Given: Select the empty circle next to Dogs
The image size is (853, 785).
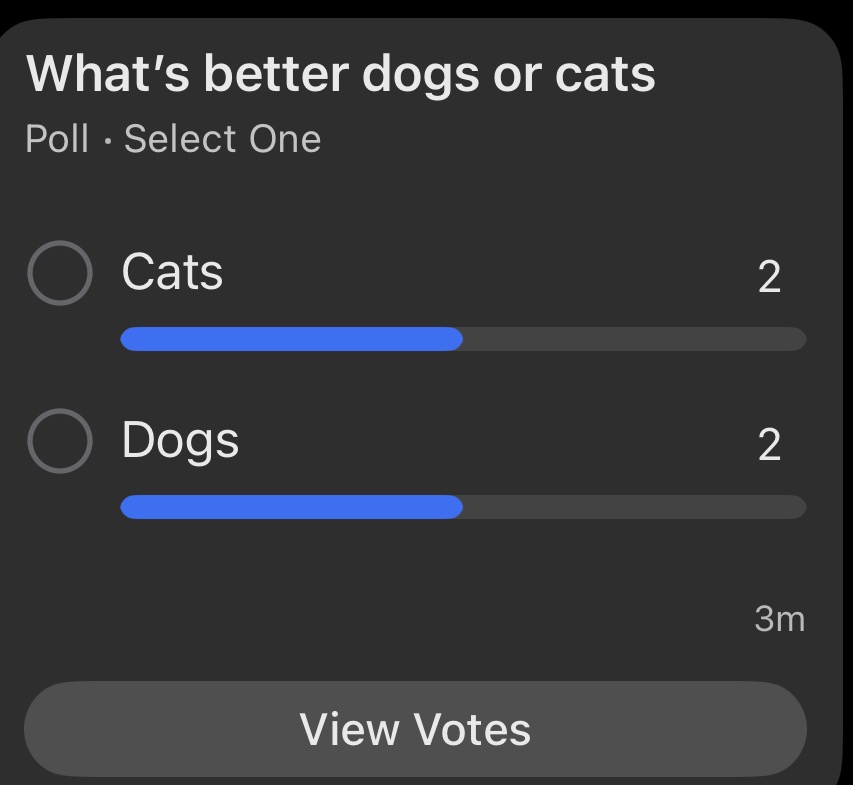Looking at the screenshot, I should click(x=60, y=441).
